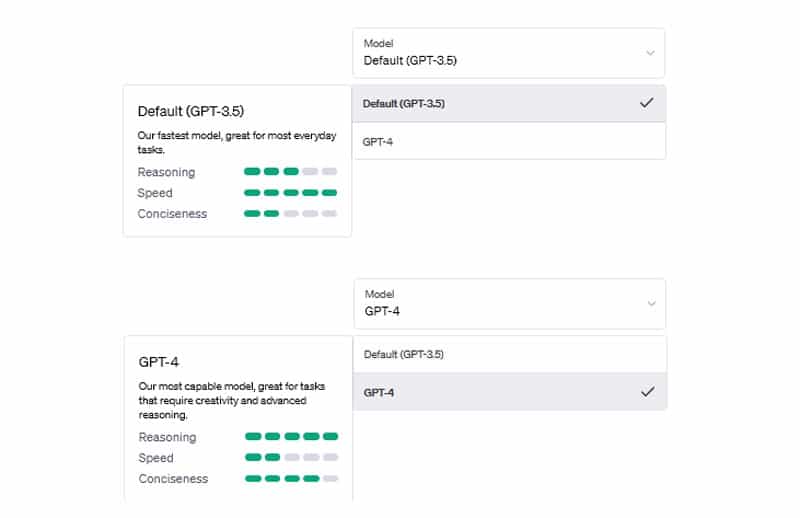
Task: Open the lower Model dropdown showing GPT-4
Action: tap(510, 304)
